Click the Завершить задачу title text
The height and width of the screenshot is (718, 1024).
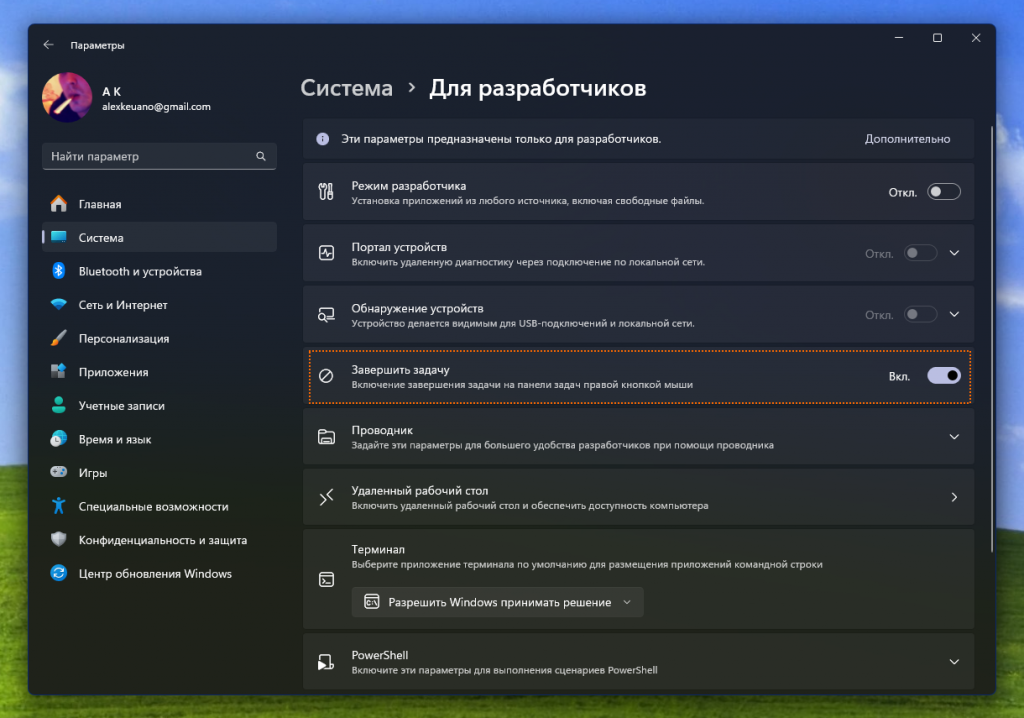click(x=400, y=369)
